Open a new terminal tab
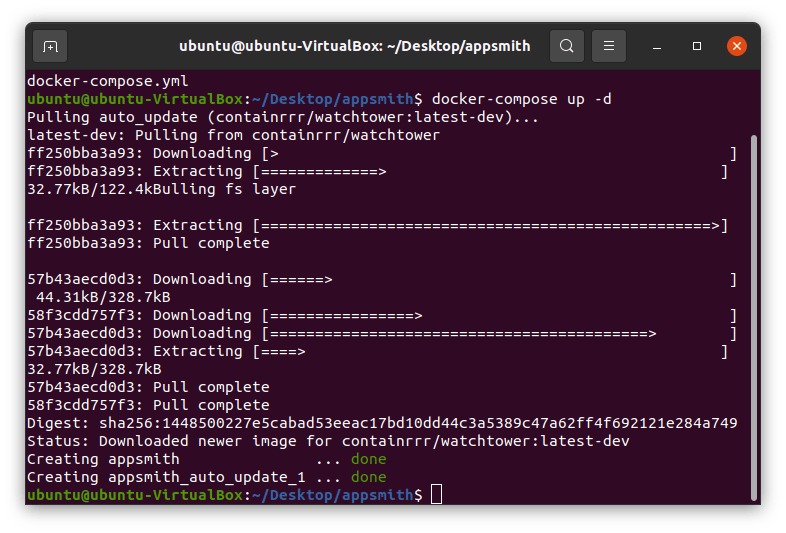The image size is (786, 533). point(50,46)
